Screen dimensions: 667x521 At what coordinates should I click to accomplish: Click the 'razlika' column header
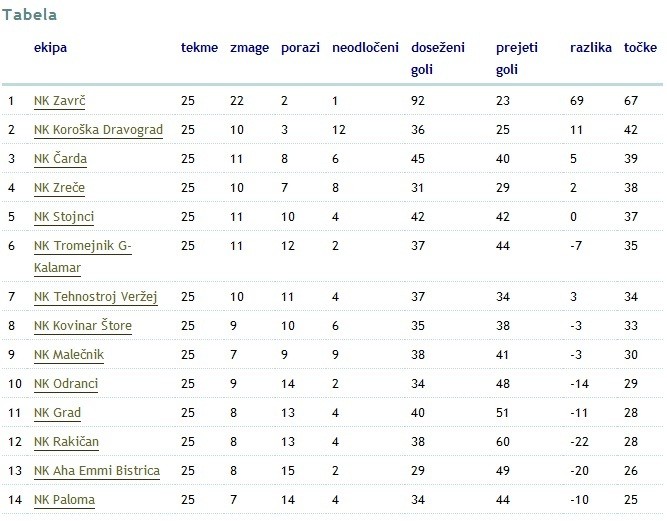590,47
